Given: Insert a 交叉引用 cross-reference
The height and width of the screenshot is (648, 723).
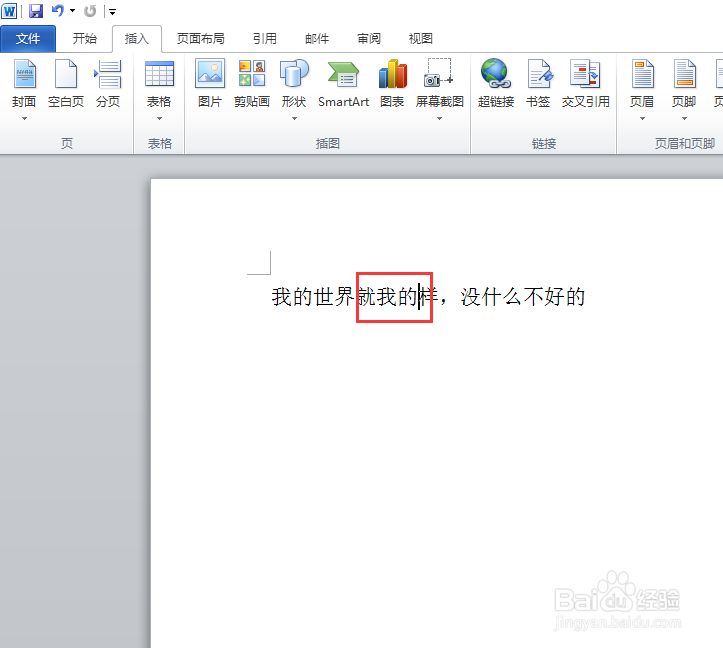Looking at the screenshot, I should [x=586, y=84].
